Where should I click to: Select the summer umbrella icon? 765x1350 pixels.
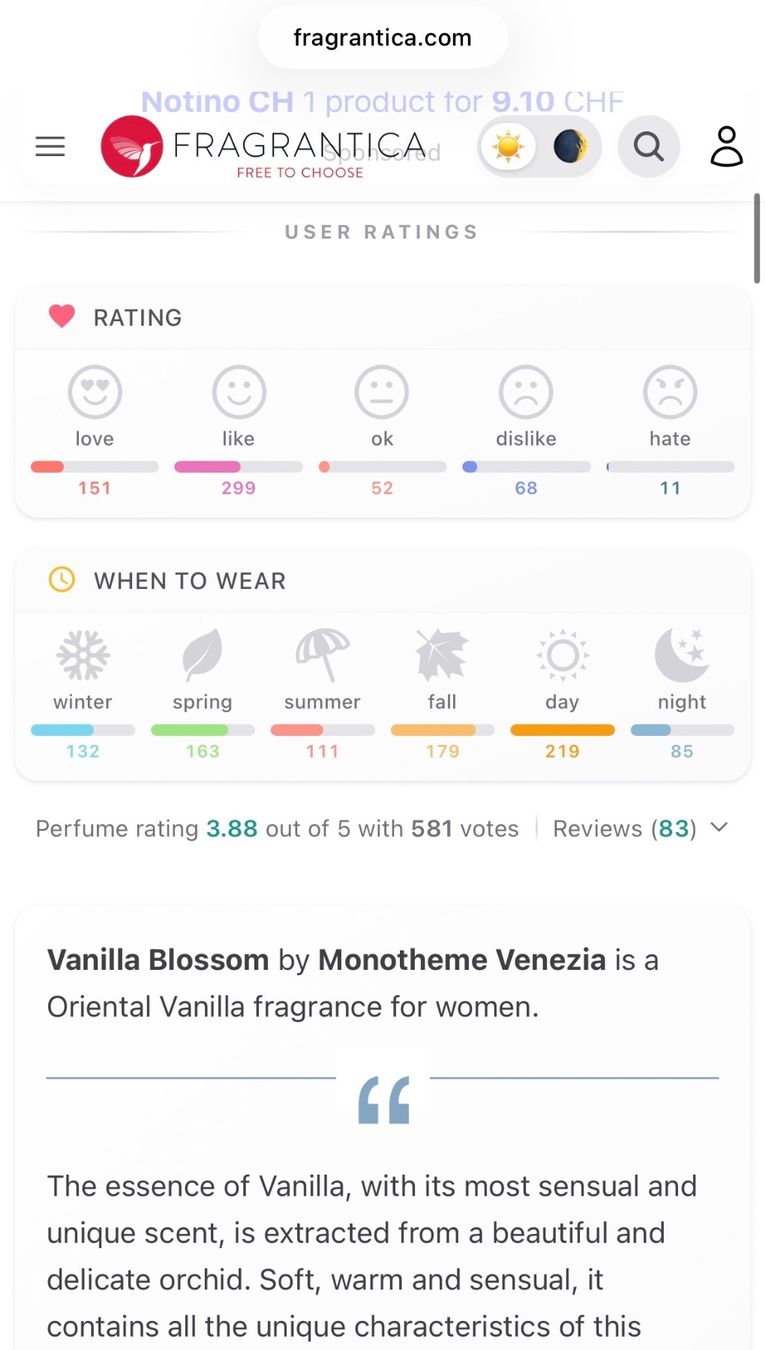pyautogui.click(x=322, y=656)
